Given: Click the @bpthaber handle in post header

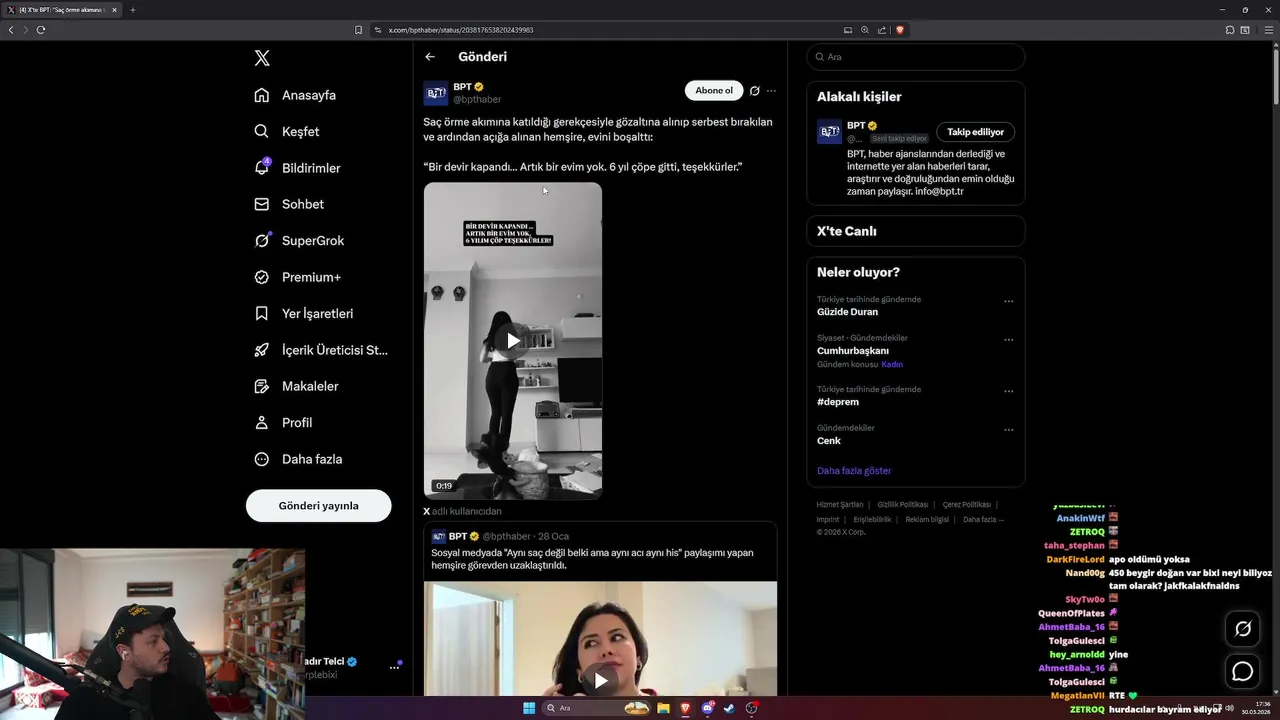Looking at the screenshot, I should (477, 100).
